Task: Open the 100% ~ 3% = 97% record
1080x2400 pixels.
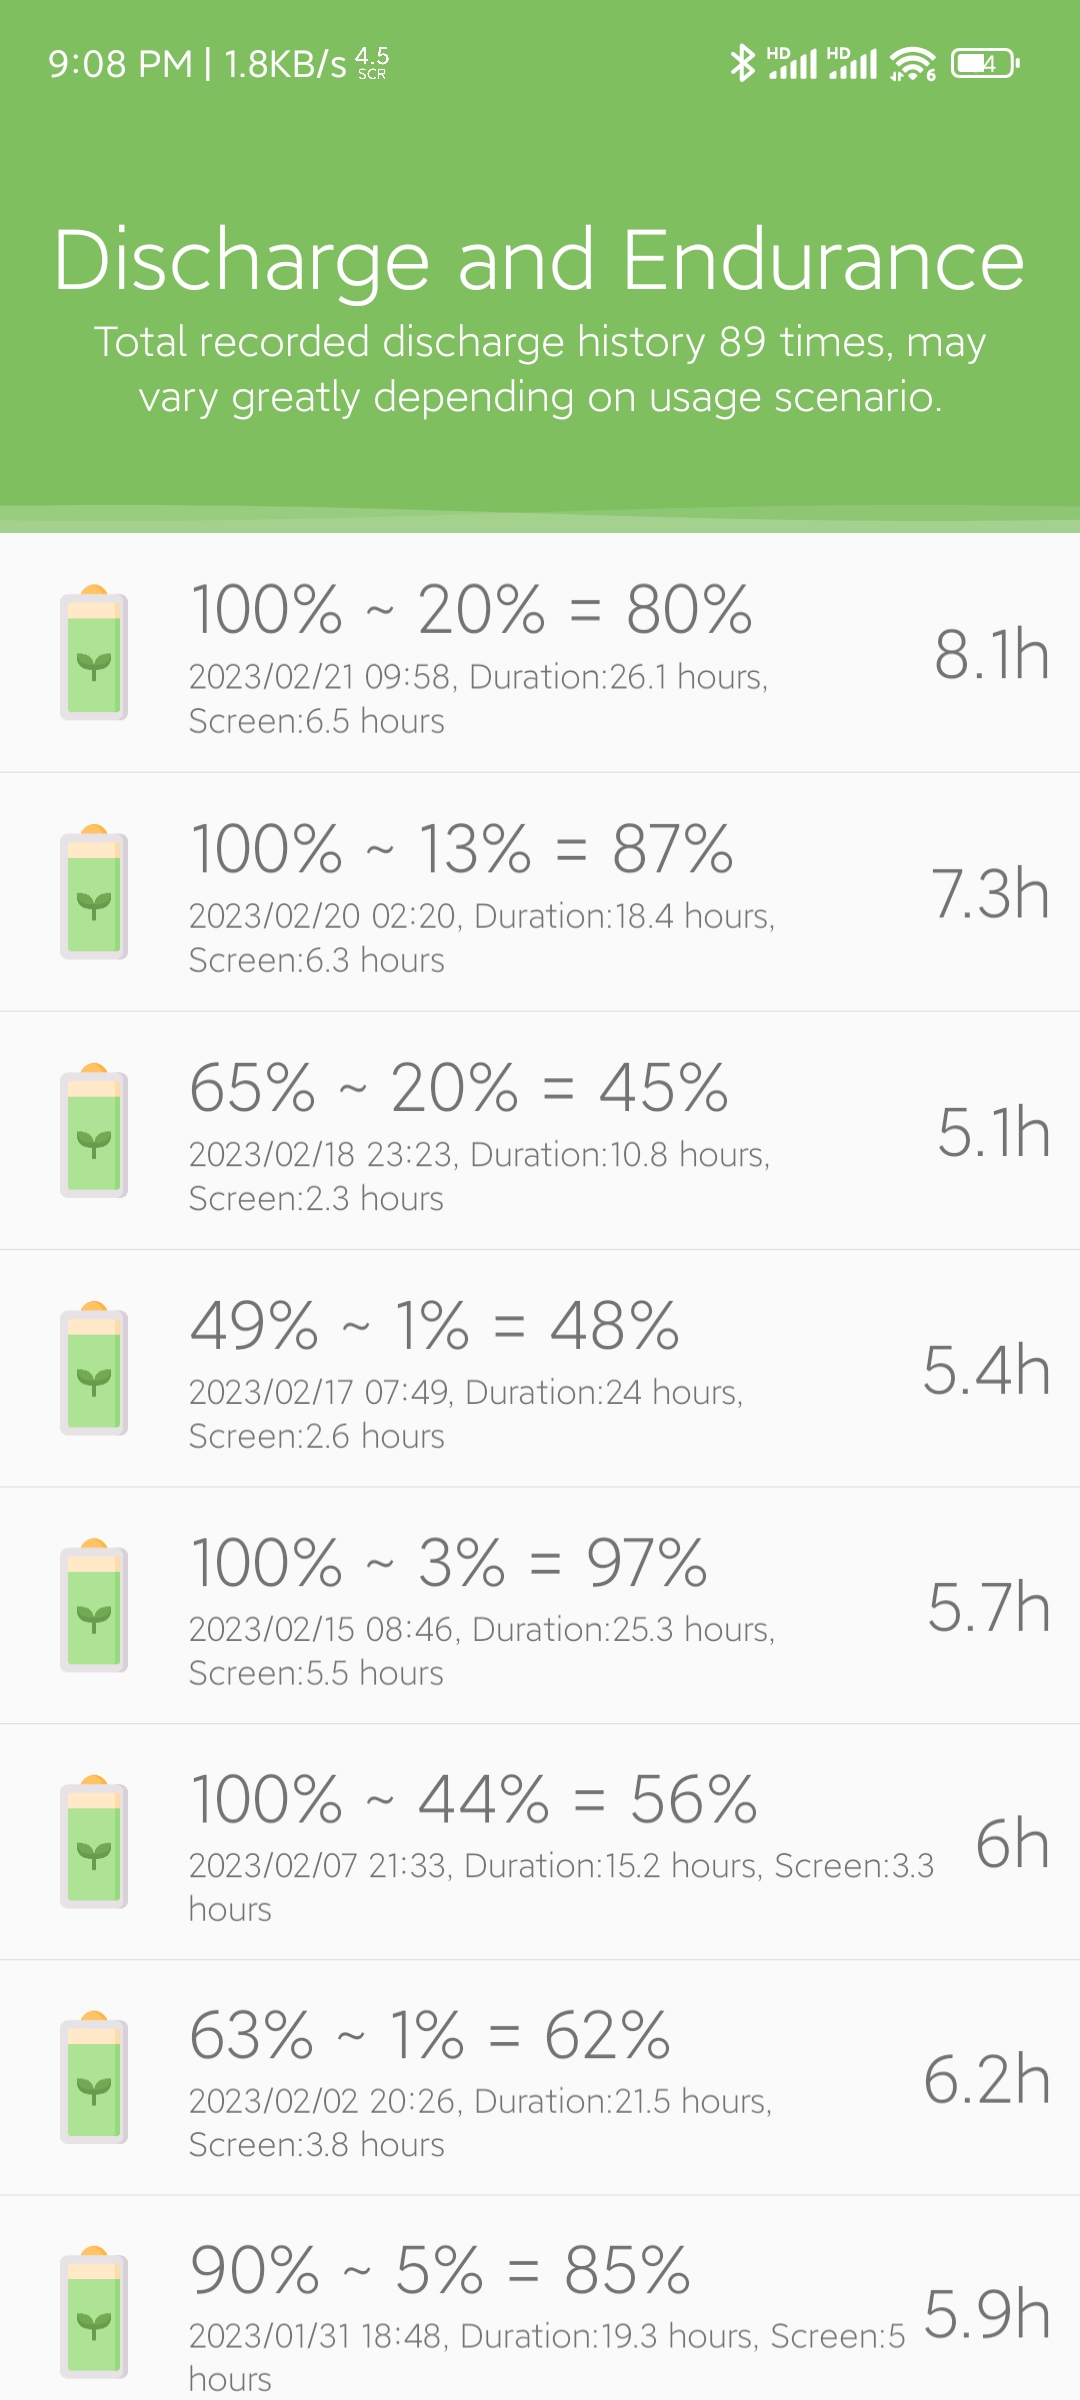Action: [540, 1606]
